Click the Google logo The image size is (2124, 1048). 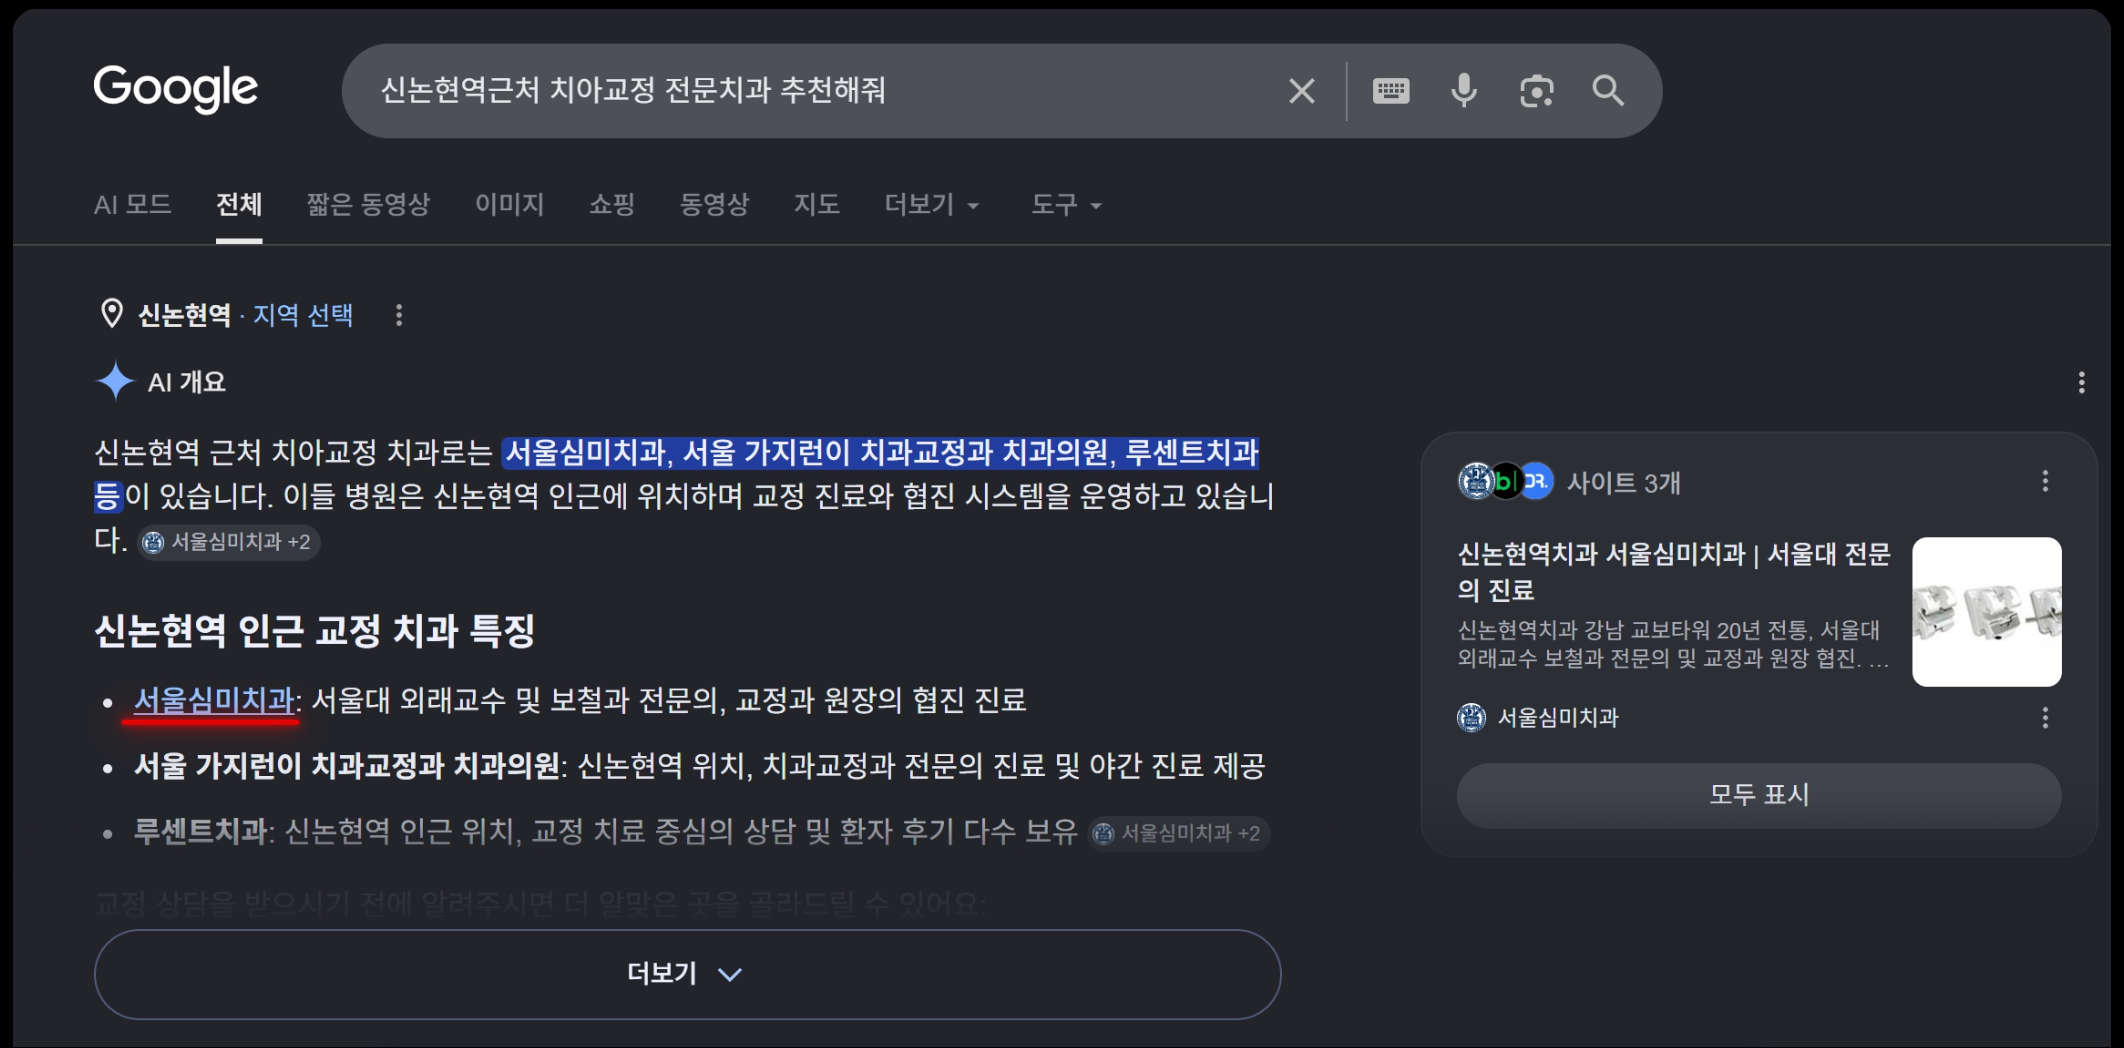click(x=175, y=89)
